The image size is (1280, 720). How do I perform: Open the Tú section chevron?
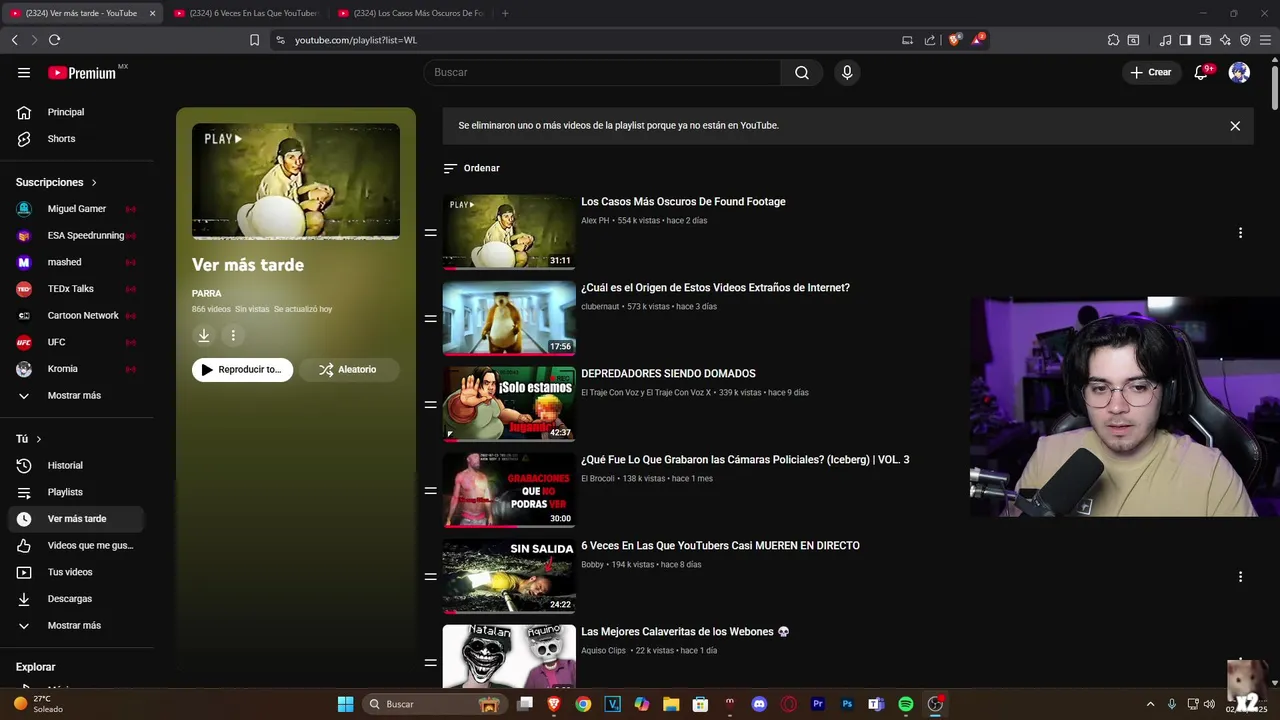[x=39, y=439]
